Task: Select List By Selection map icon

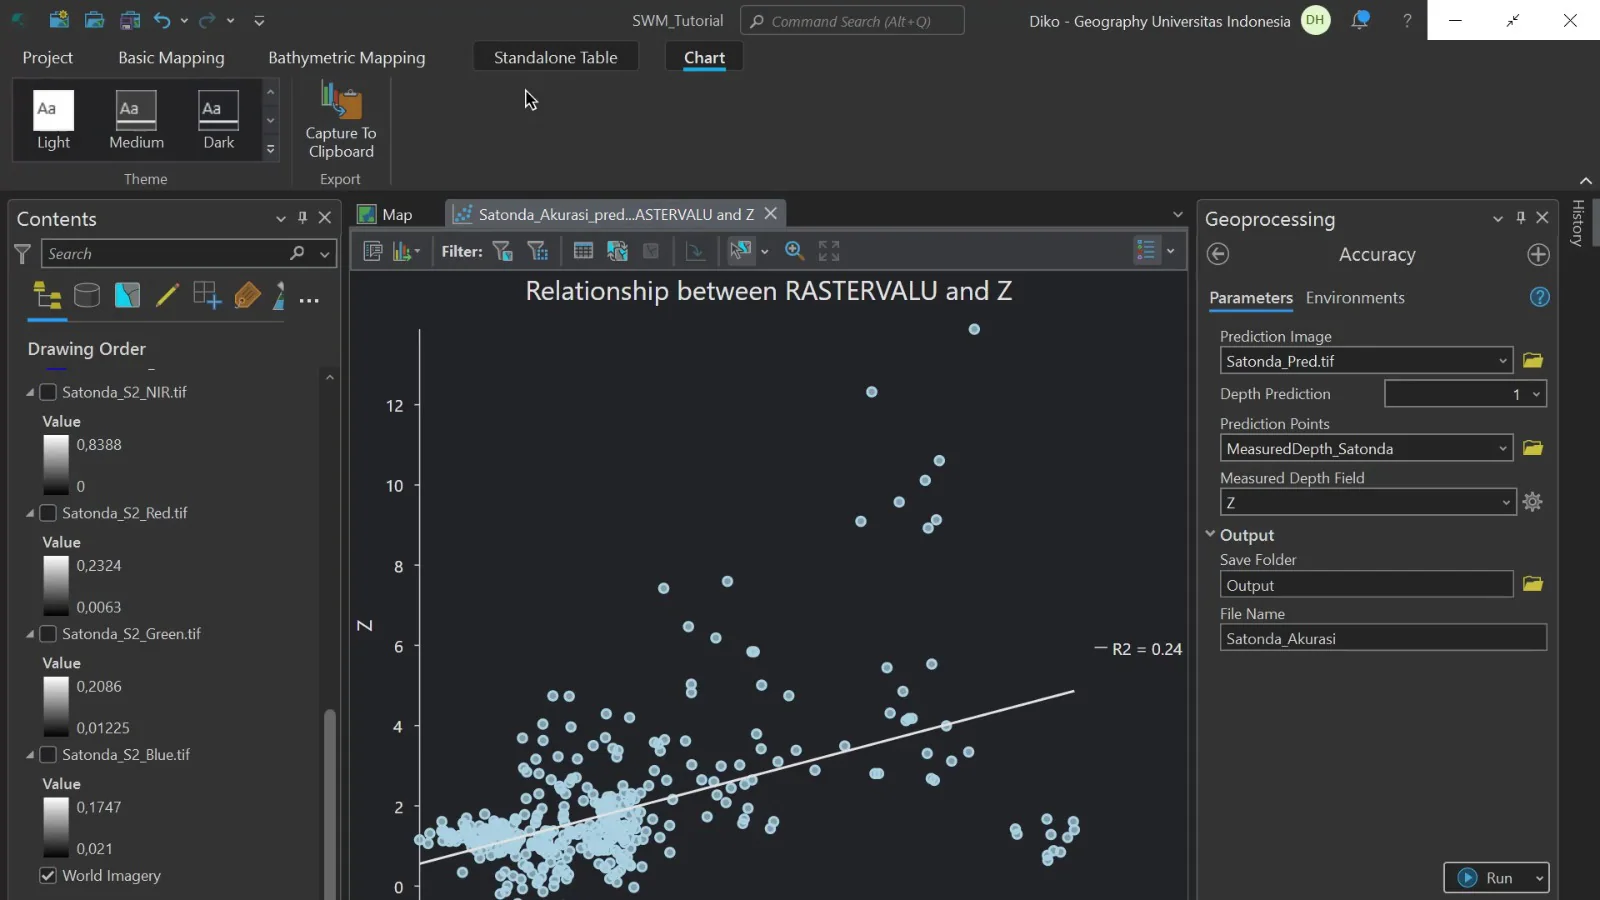Action: click(x=127, y=295)
